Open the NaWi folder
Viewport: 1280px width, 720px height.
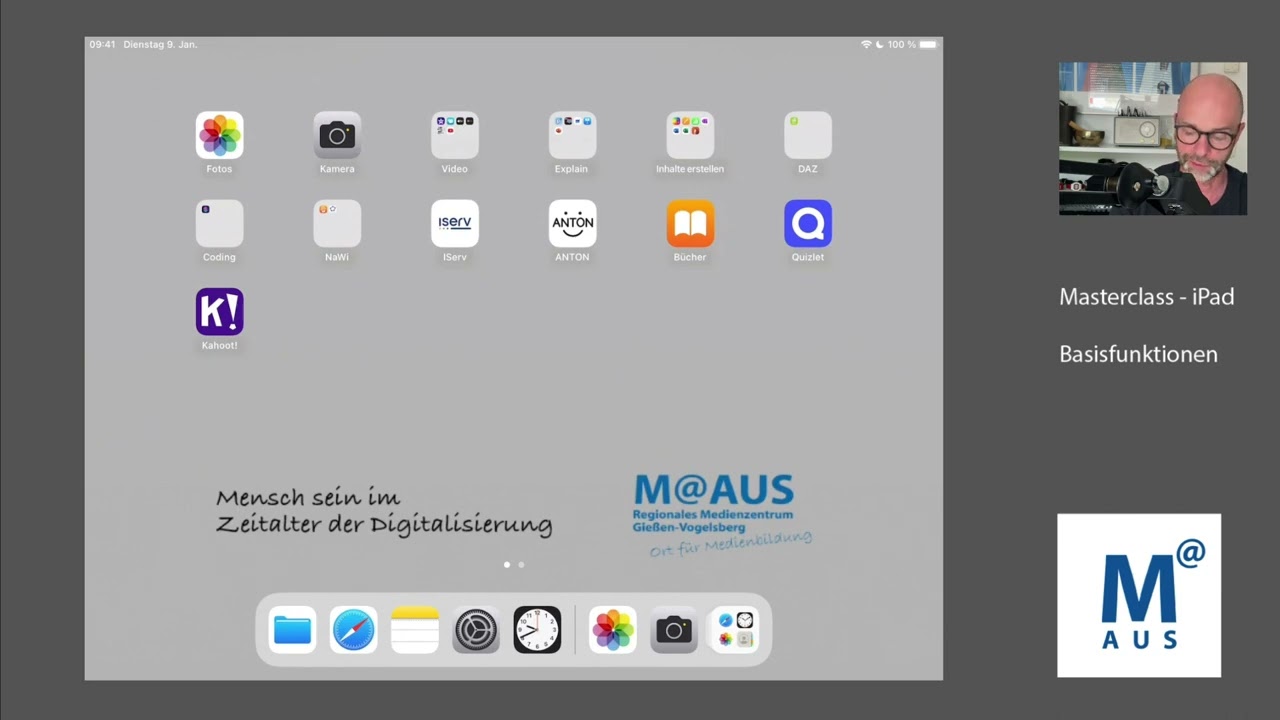point(337,223)
